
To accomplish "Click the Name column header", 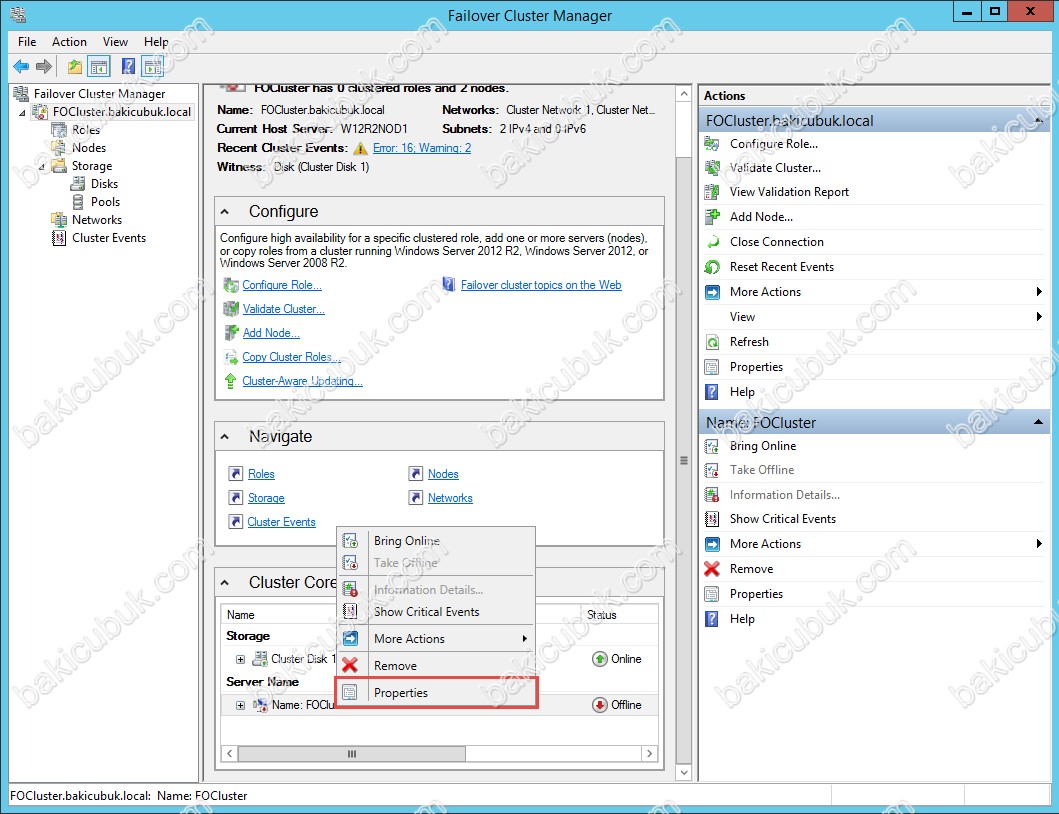I will (240, 615).
